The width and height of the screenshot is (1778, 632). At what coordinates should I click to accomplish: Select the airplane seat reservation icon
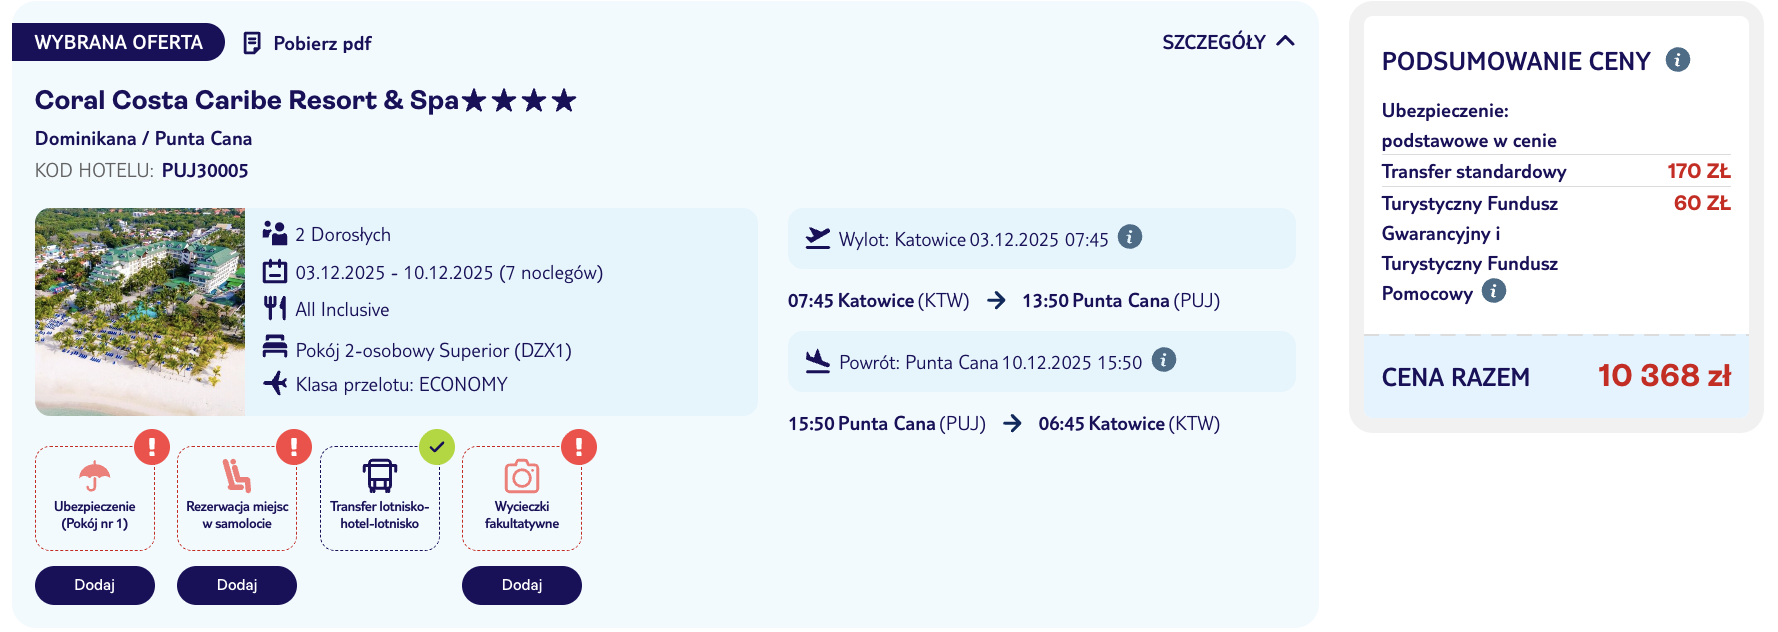(237, 475)
